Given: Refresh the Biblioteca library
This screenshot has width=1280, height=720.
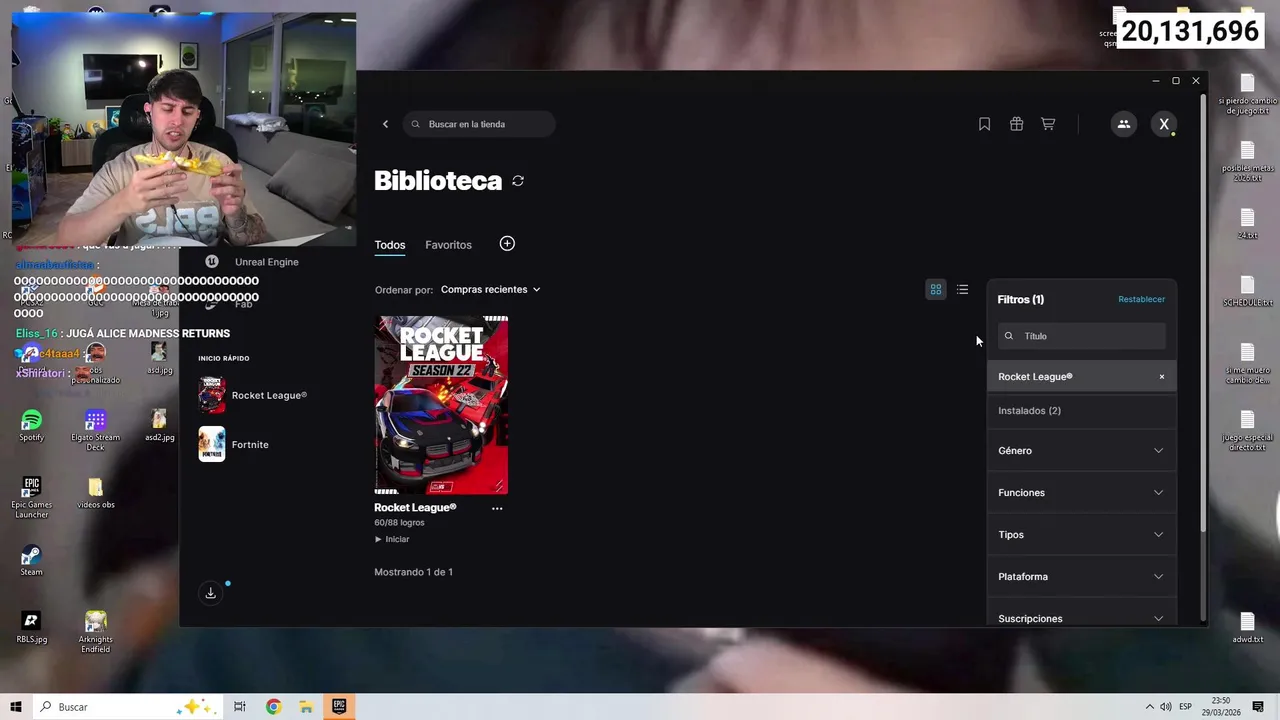Looking at the screenshot, I should [x=518, y=181].
